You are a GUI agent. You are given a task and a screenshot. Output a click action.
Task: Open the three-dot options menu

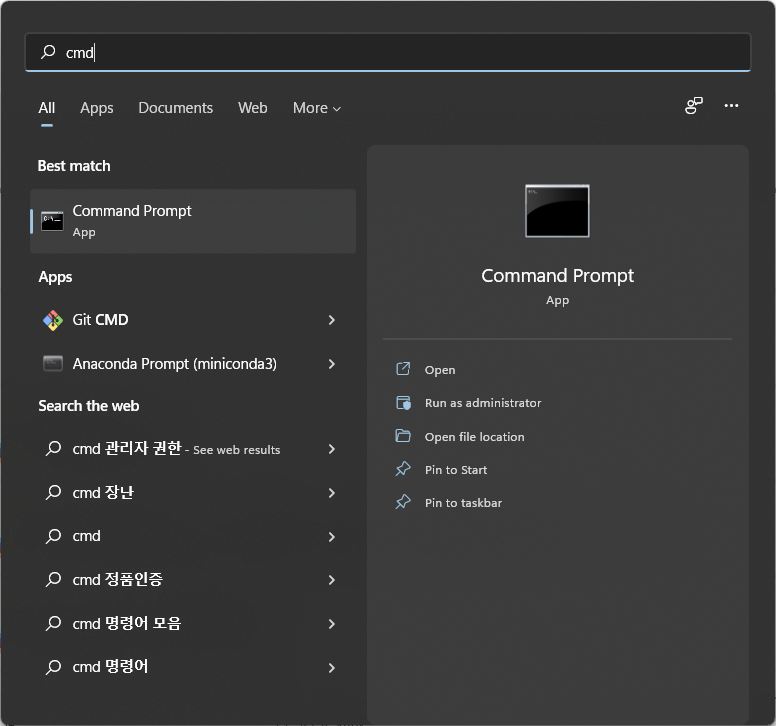pos(731,105)
